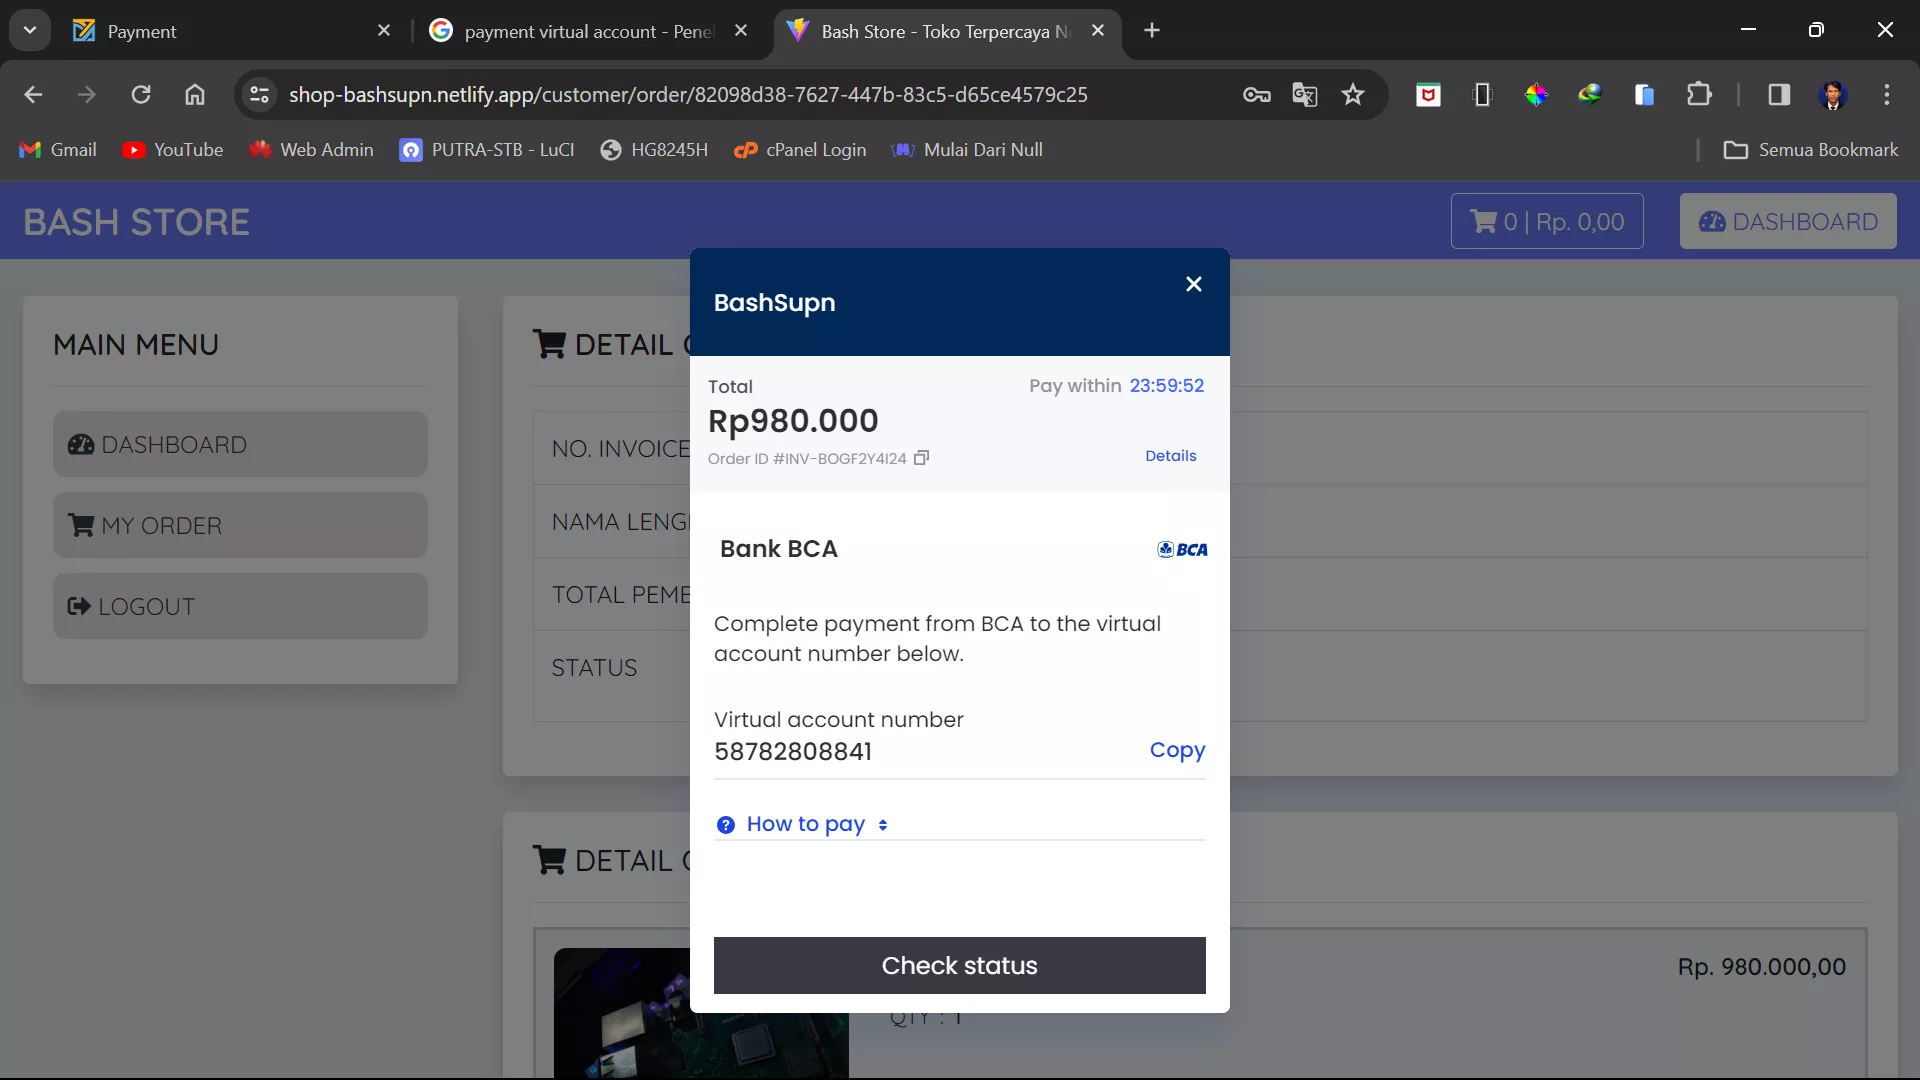The width and height of the screenshot is (1920, 1080).
Task: Click the Rp. 980.000,00 product price
Action: point(1762,967)
